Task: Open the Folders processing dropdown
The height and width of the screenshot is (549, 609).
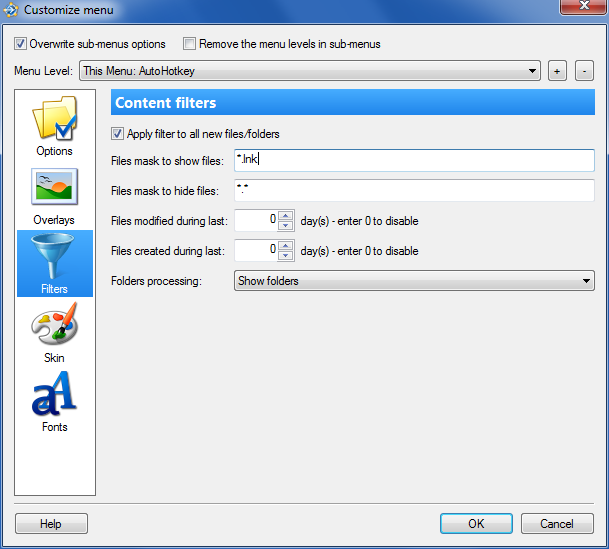Action: 586,281
